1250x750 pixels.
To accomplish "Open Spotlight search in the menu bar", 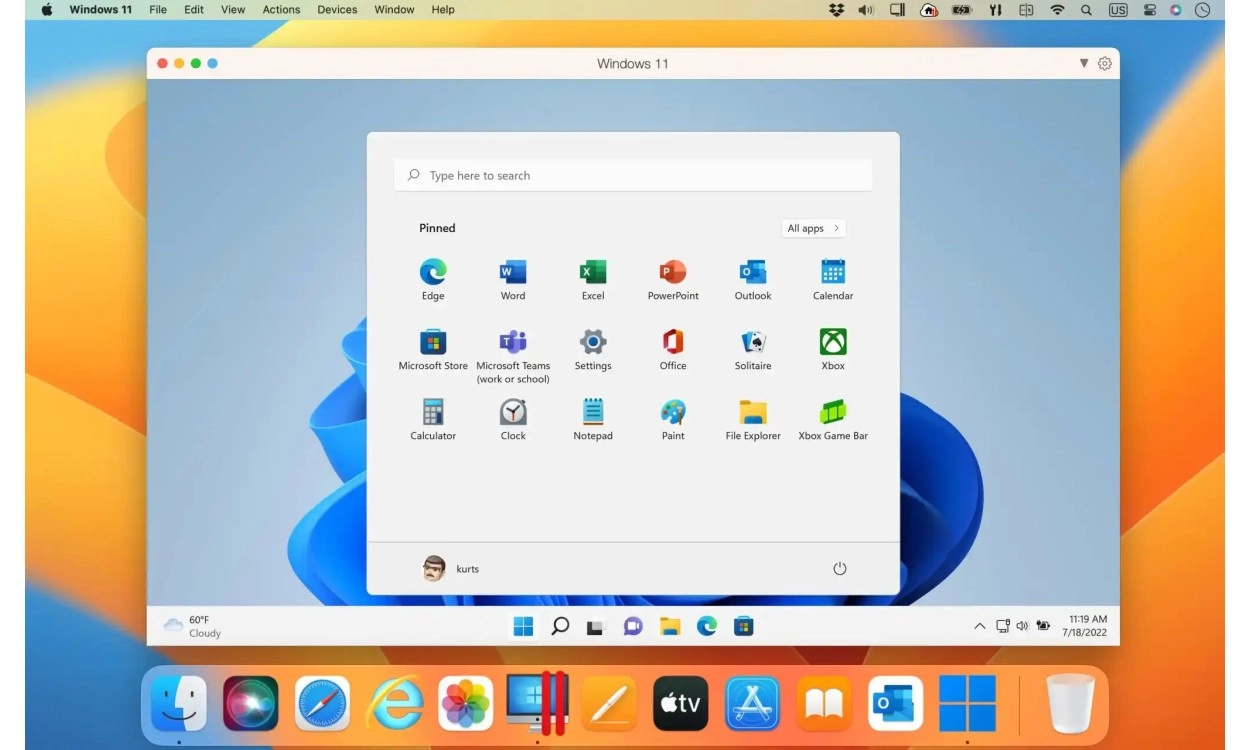I will click(x=1086, y=10).
